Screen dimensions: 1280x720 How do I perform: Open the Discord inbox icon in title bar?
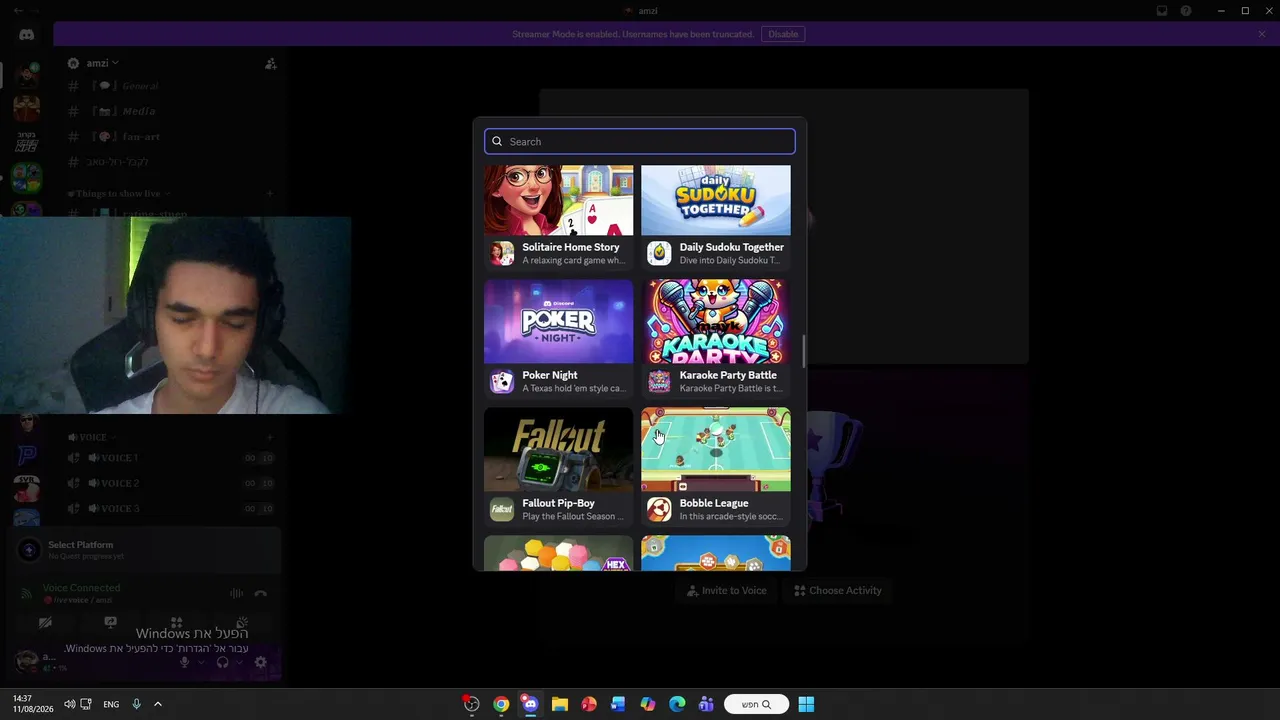click(x=1162, y=11)
